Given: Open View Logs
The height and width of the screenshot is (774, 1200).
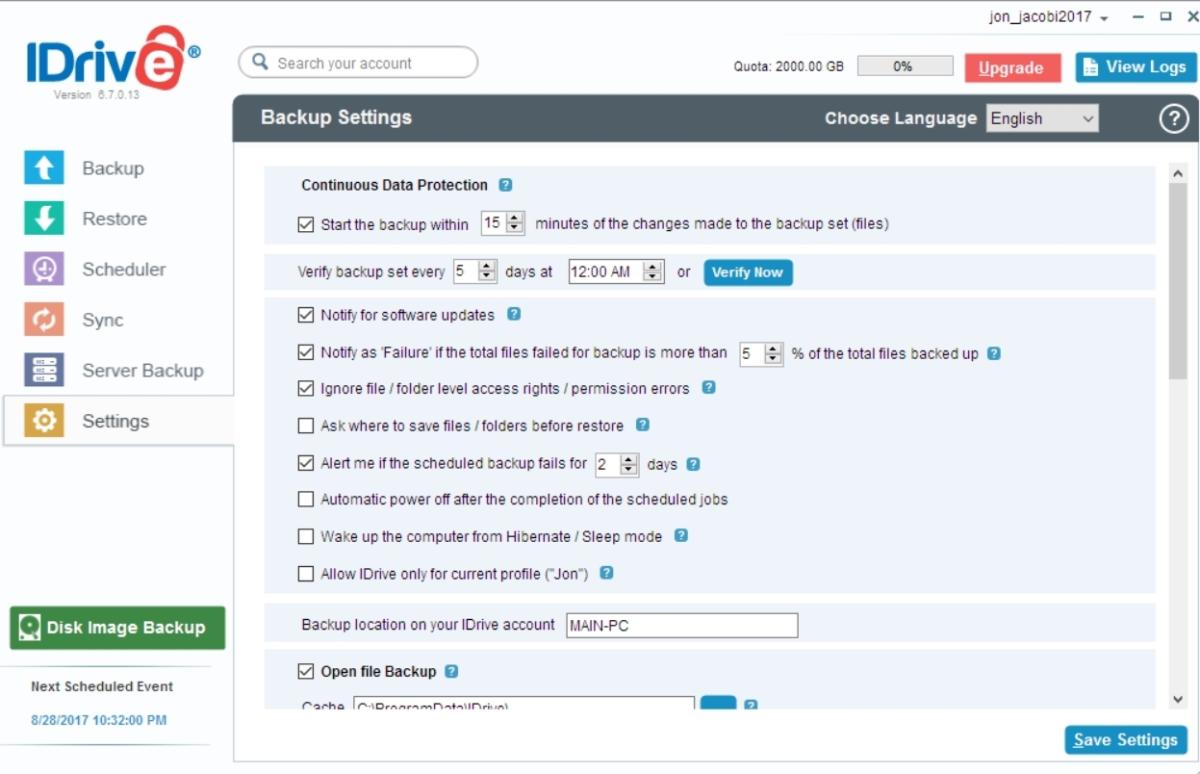Looking at the screenshot, I should (x=1136, y=67).
